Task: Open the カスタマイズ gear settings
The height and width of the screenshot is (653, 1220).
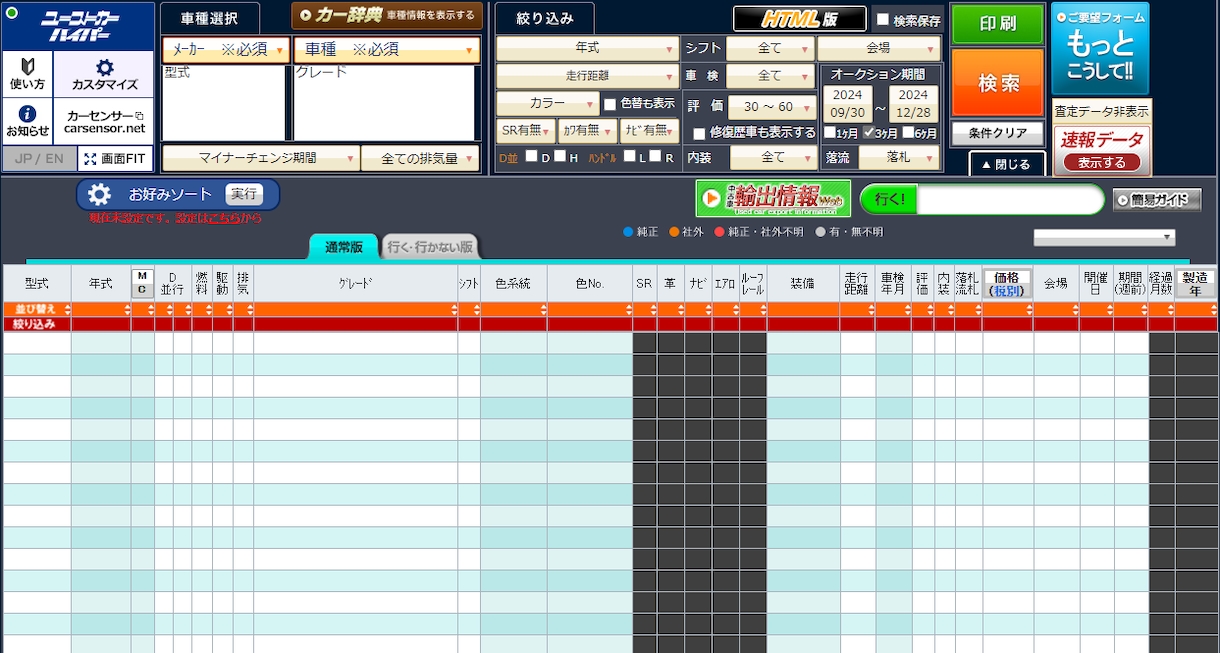Action: 104,74
